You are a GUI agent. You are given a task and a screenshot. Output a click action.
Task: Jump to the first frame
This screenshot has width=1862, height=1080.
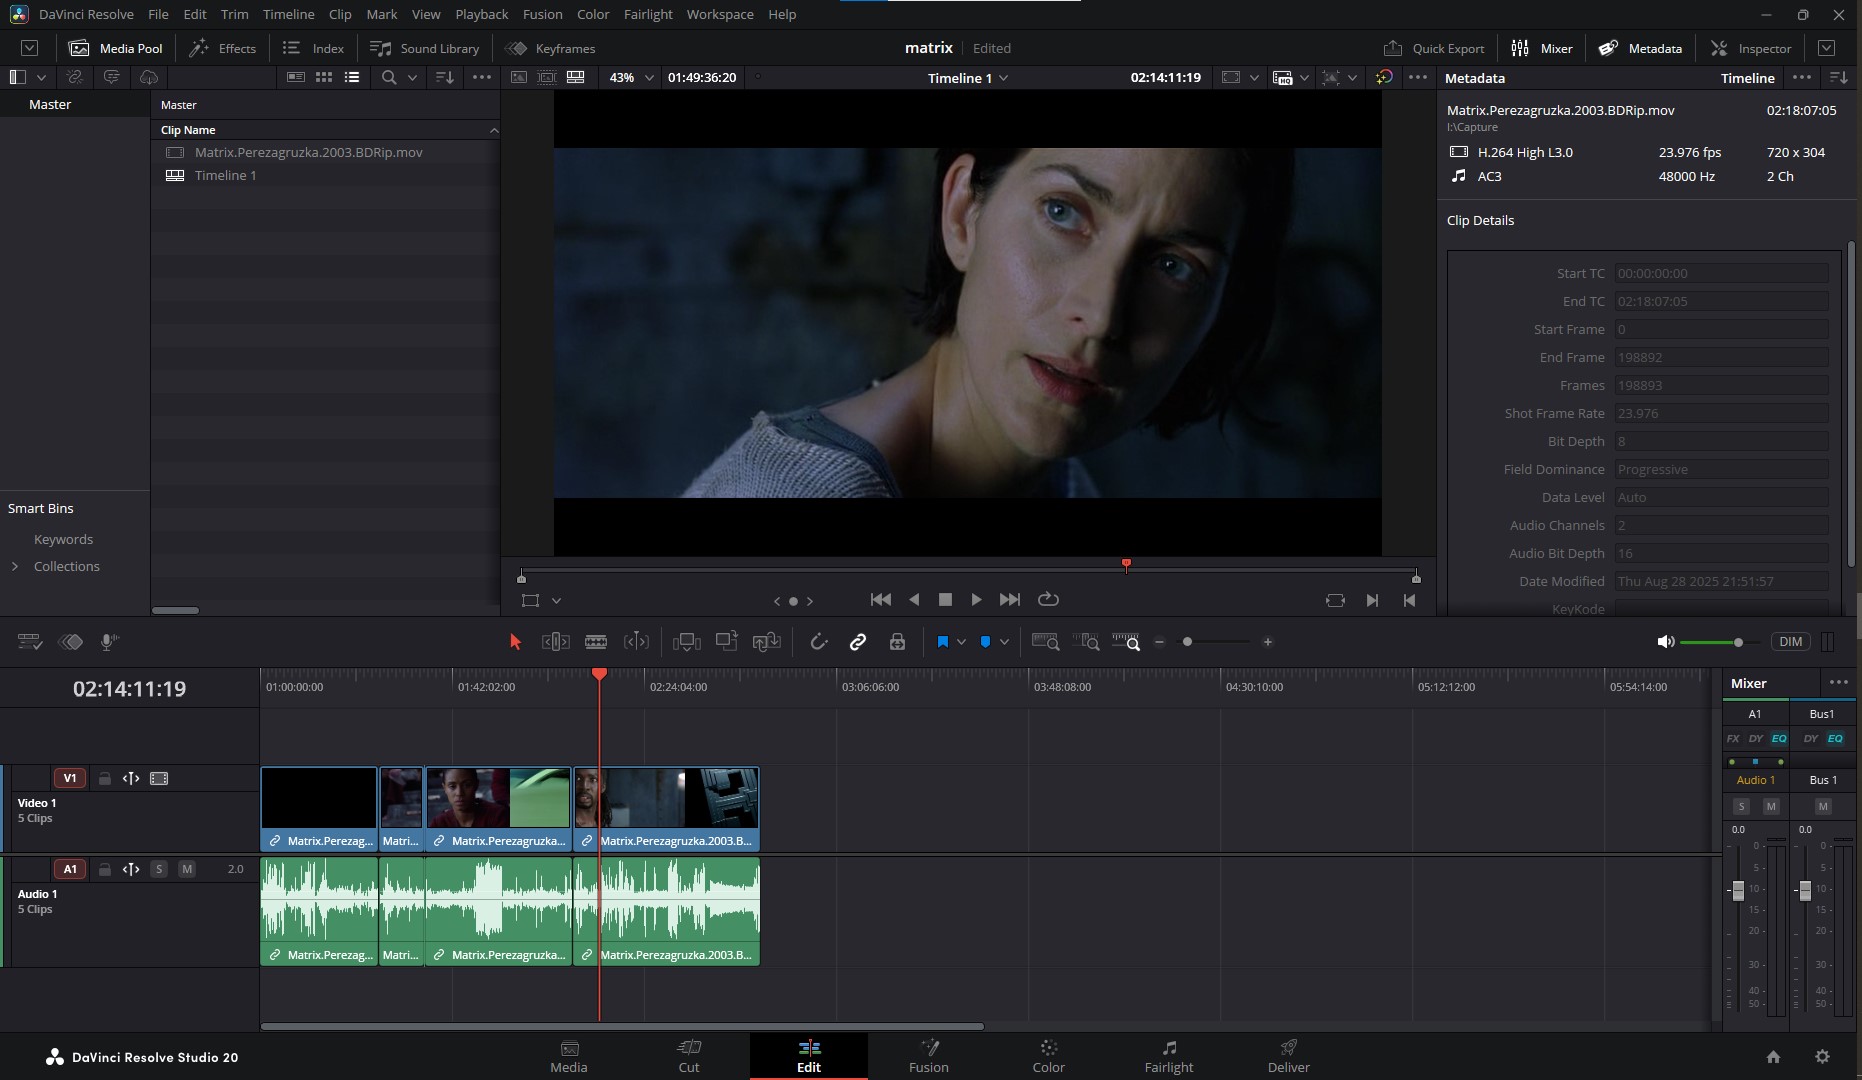tap(881, 600)
